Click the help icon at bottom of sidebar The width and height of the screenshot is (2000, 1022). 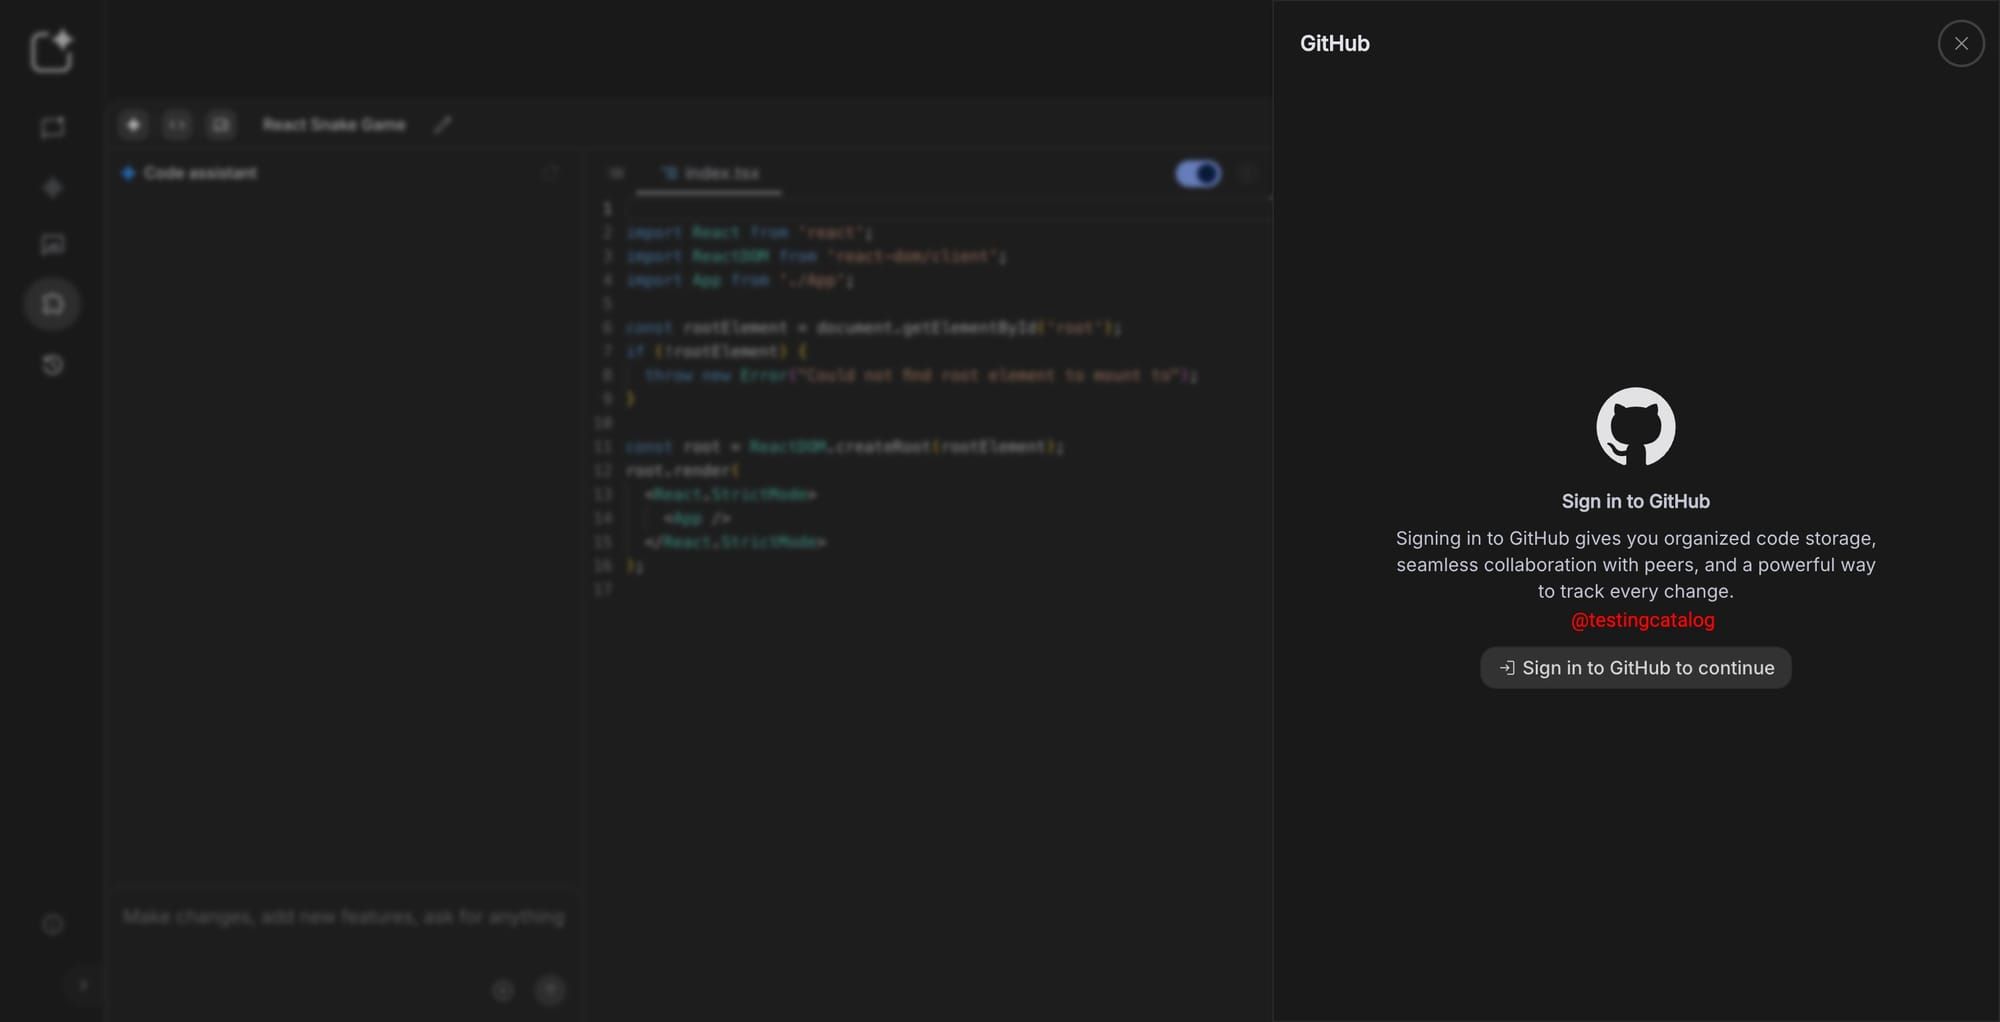pos(52,924)
